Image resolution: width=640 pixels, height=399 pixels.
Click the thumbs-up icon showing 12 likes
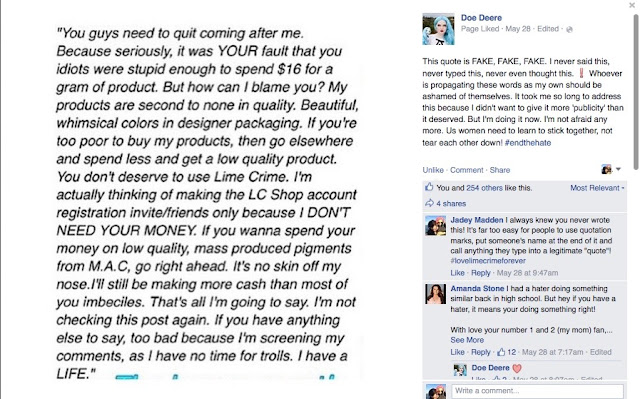click(x=501, y=352)
